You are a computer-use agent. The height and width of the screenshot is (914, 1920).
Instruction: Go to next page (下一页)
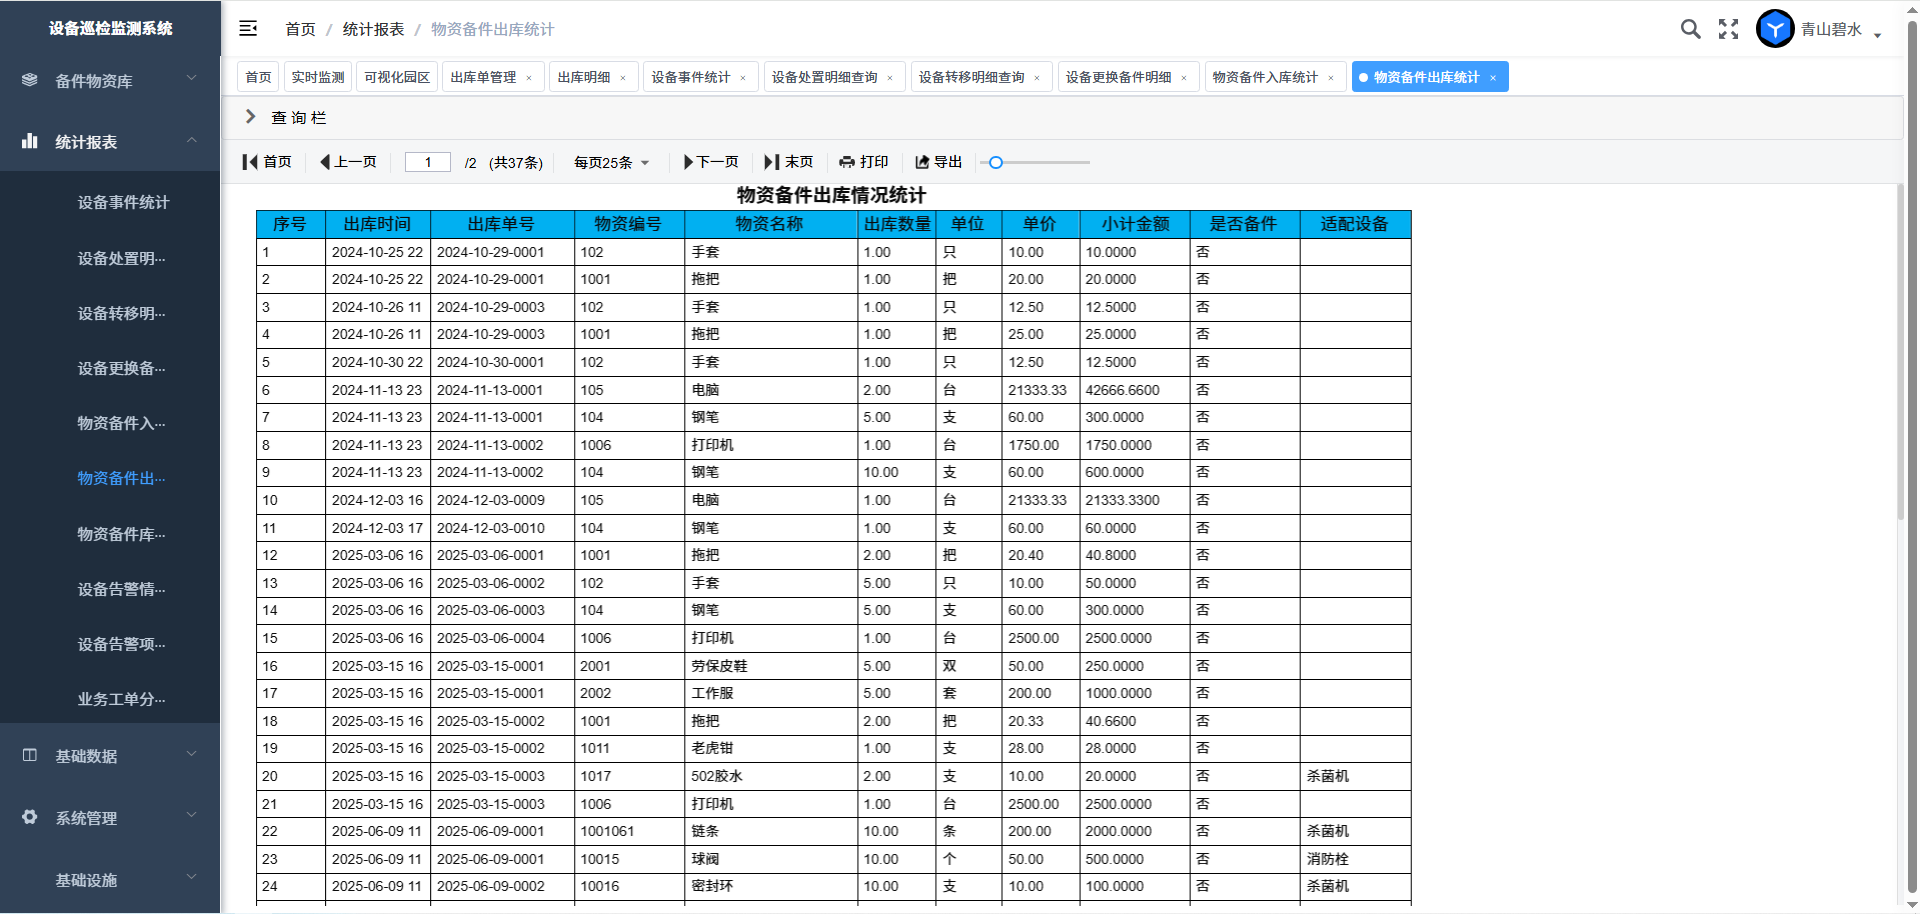pos(711,162)
